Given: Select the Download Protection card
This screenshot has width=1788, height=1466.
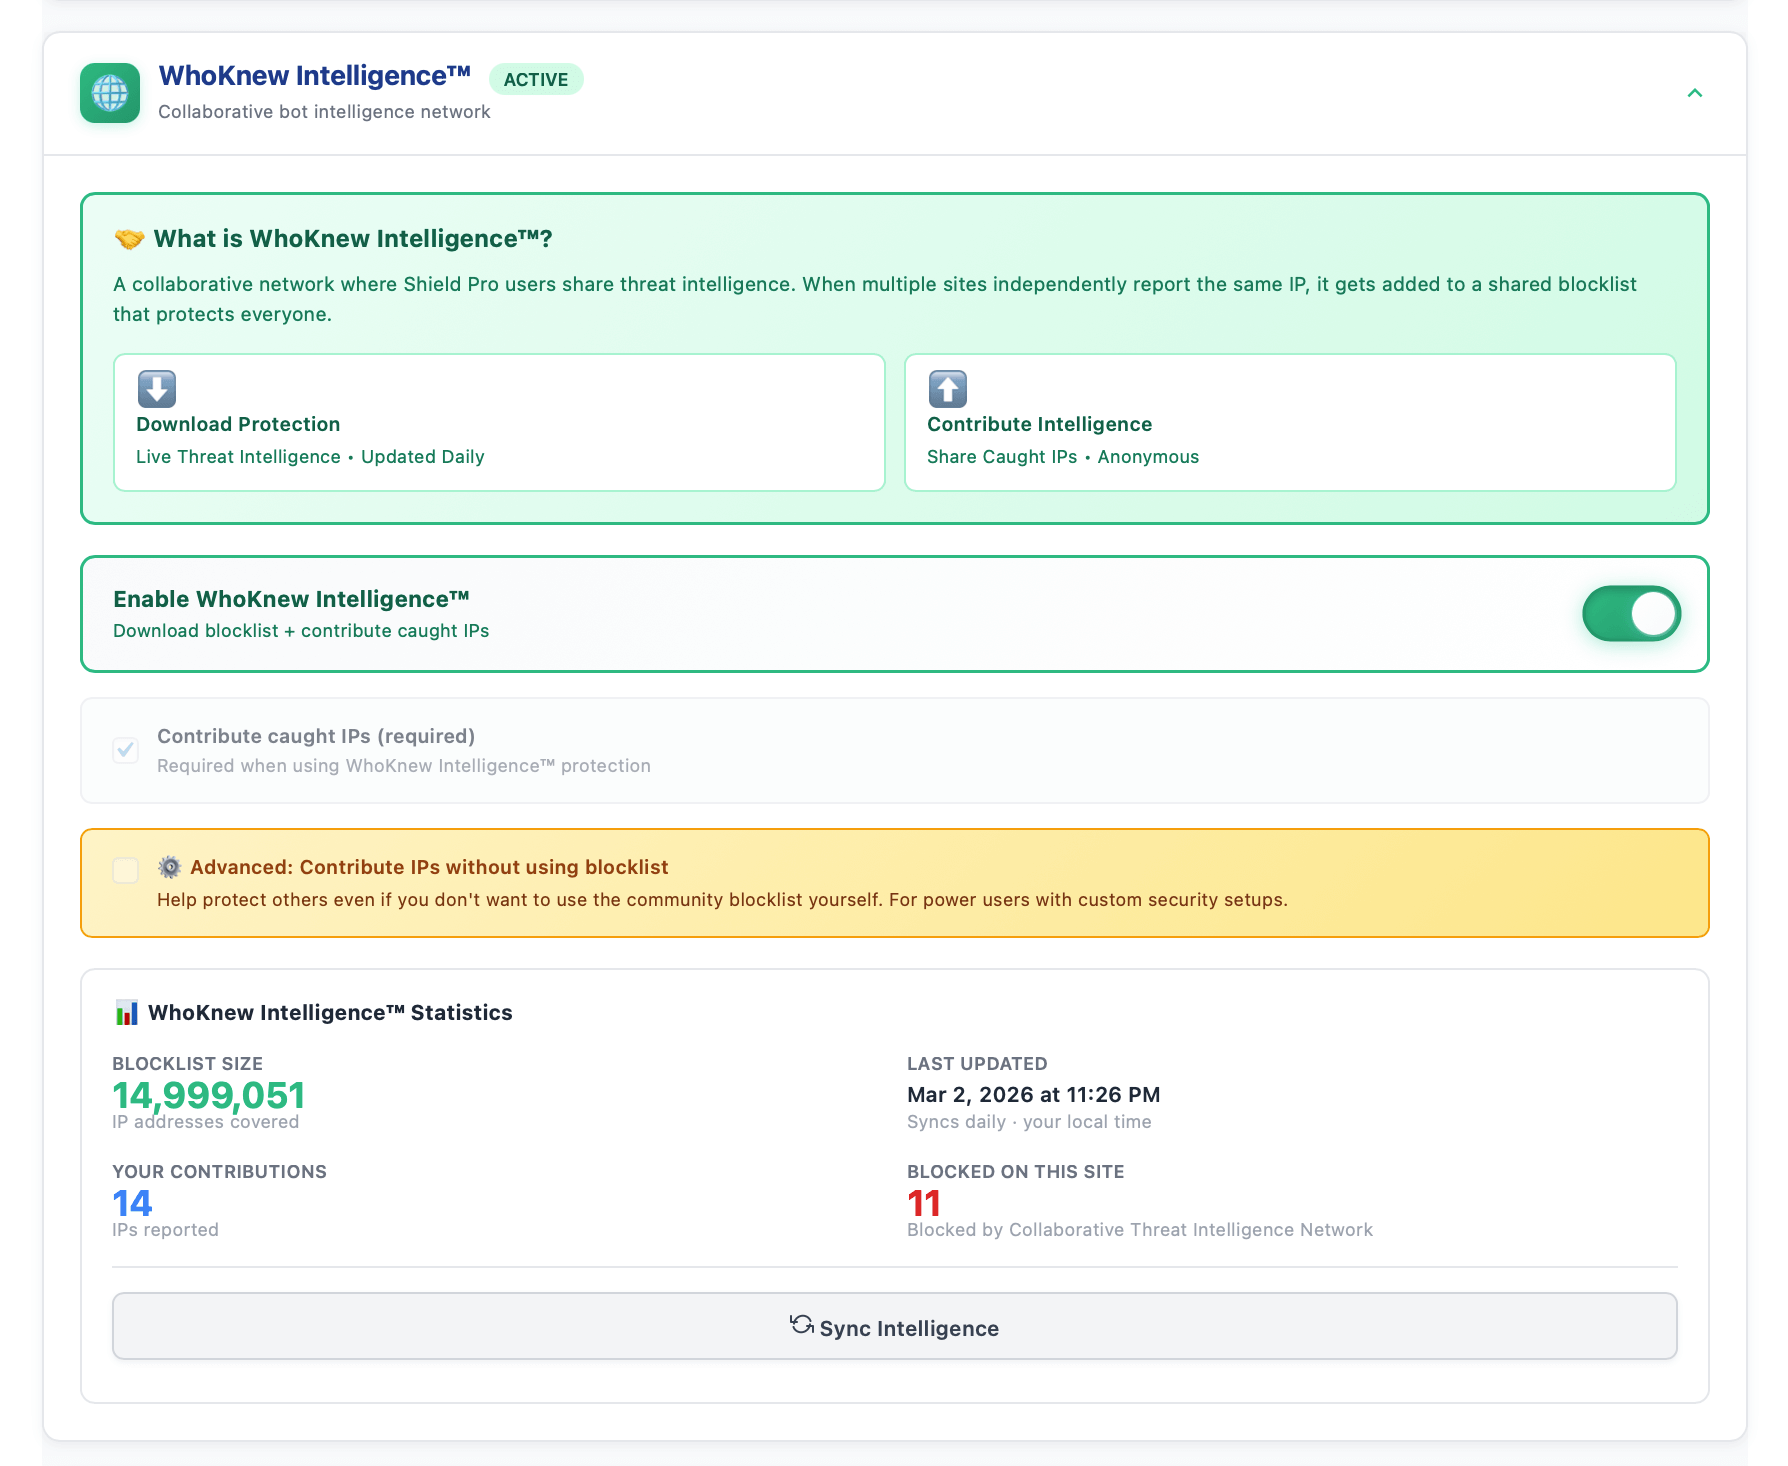Looking at the screenshot, I should click(x=499, y=421).
